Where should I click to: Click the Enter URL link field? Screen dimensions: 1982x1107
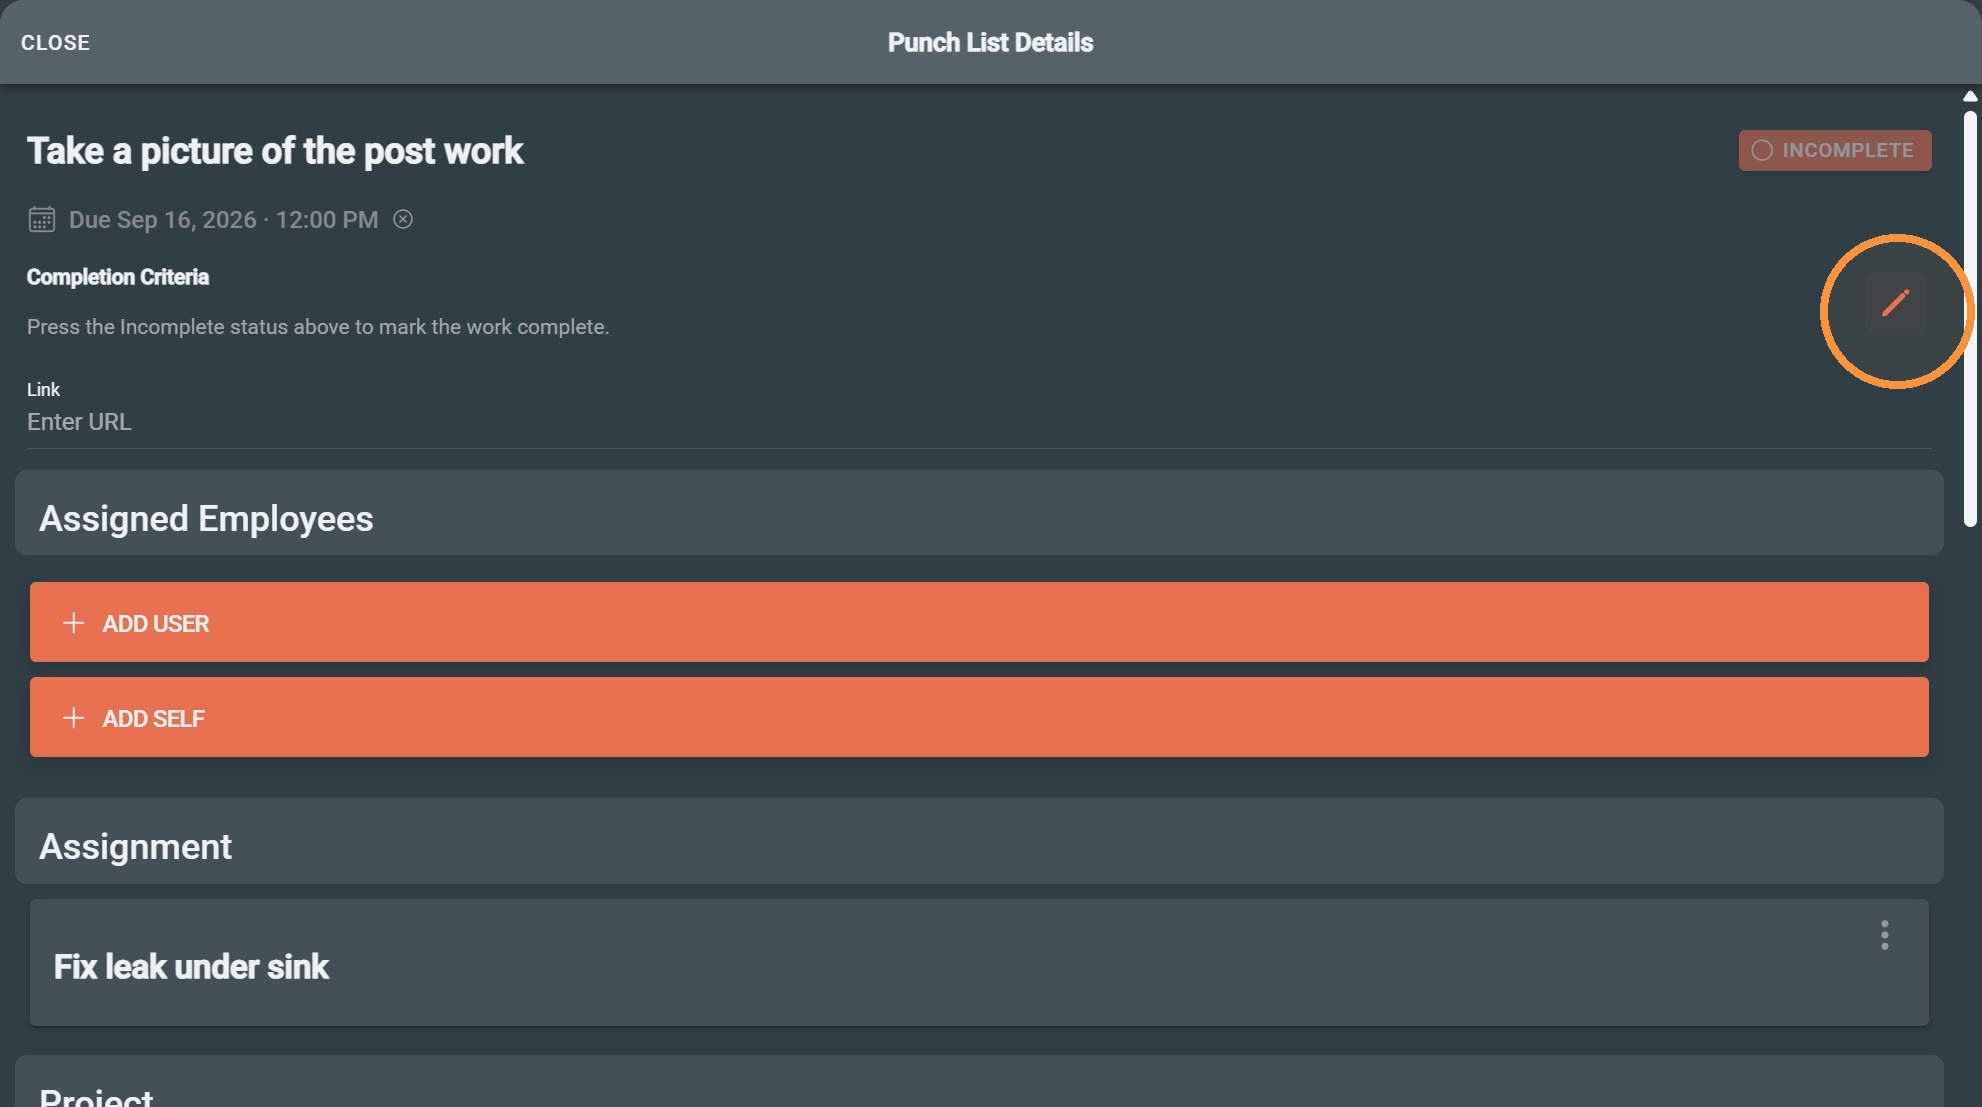coord(979,422)
